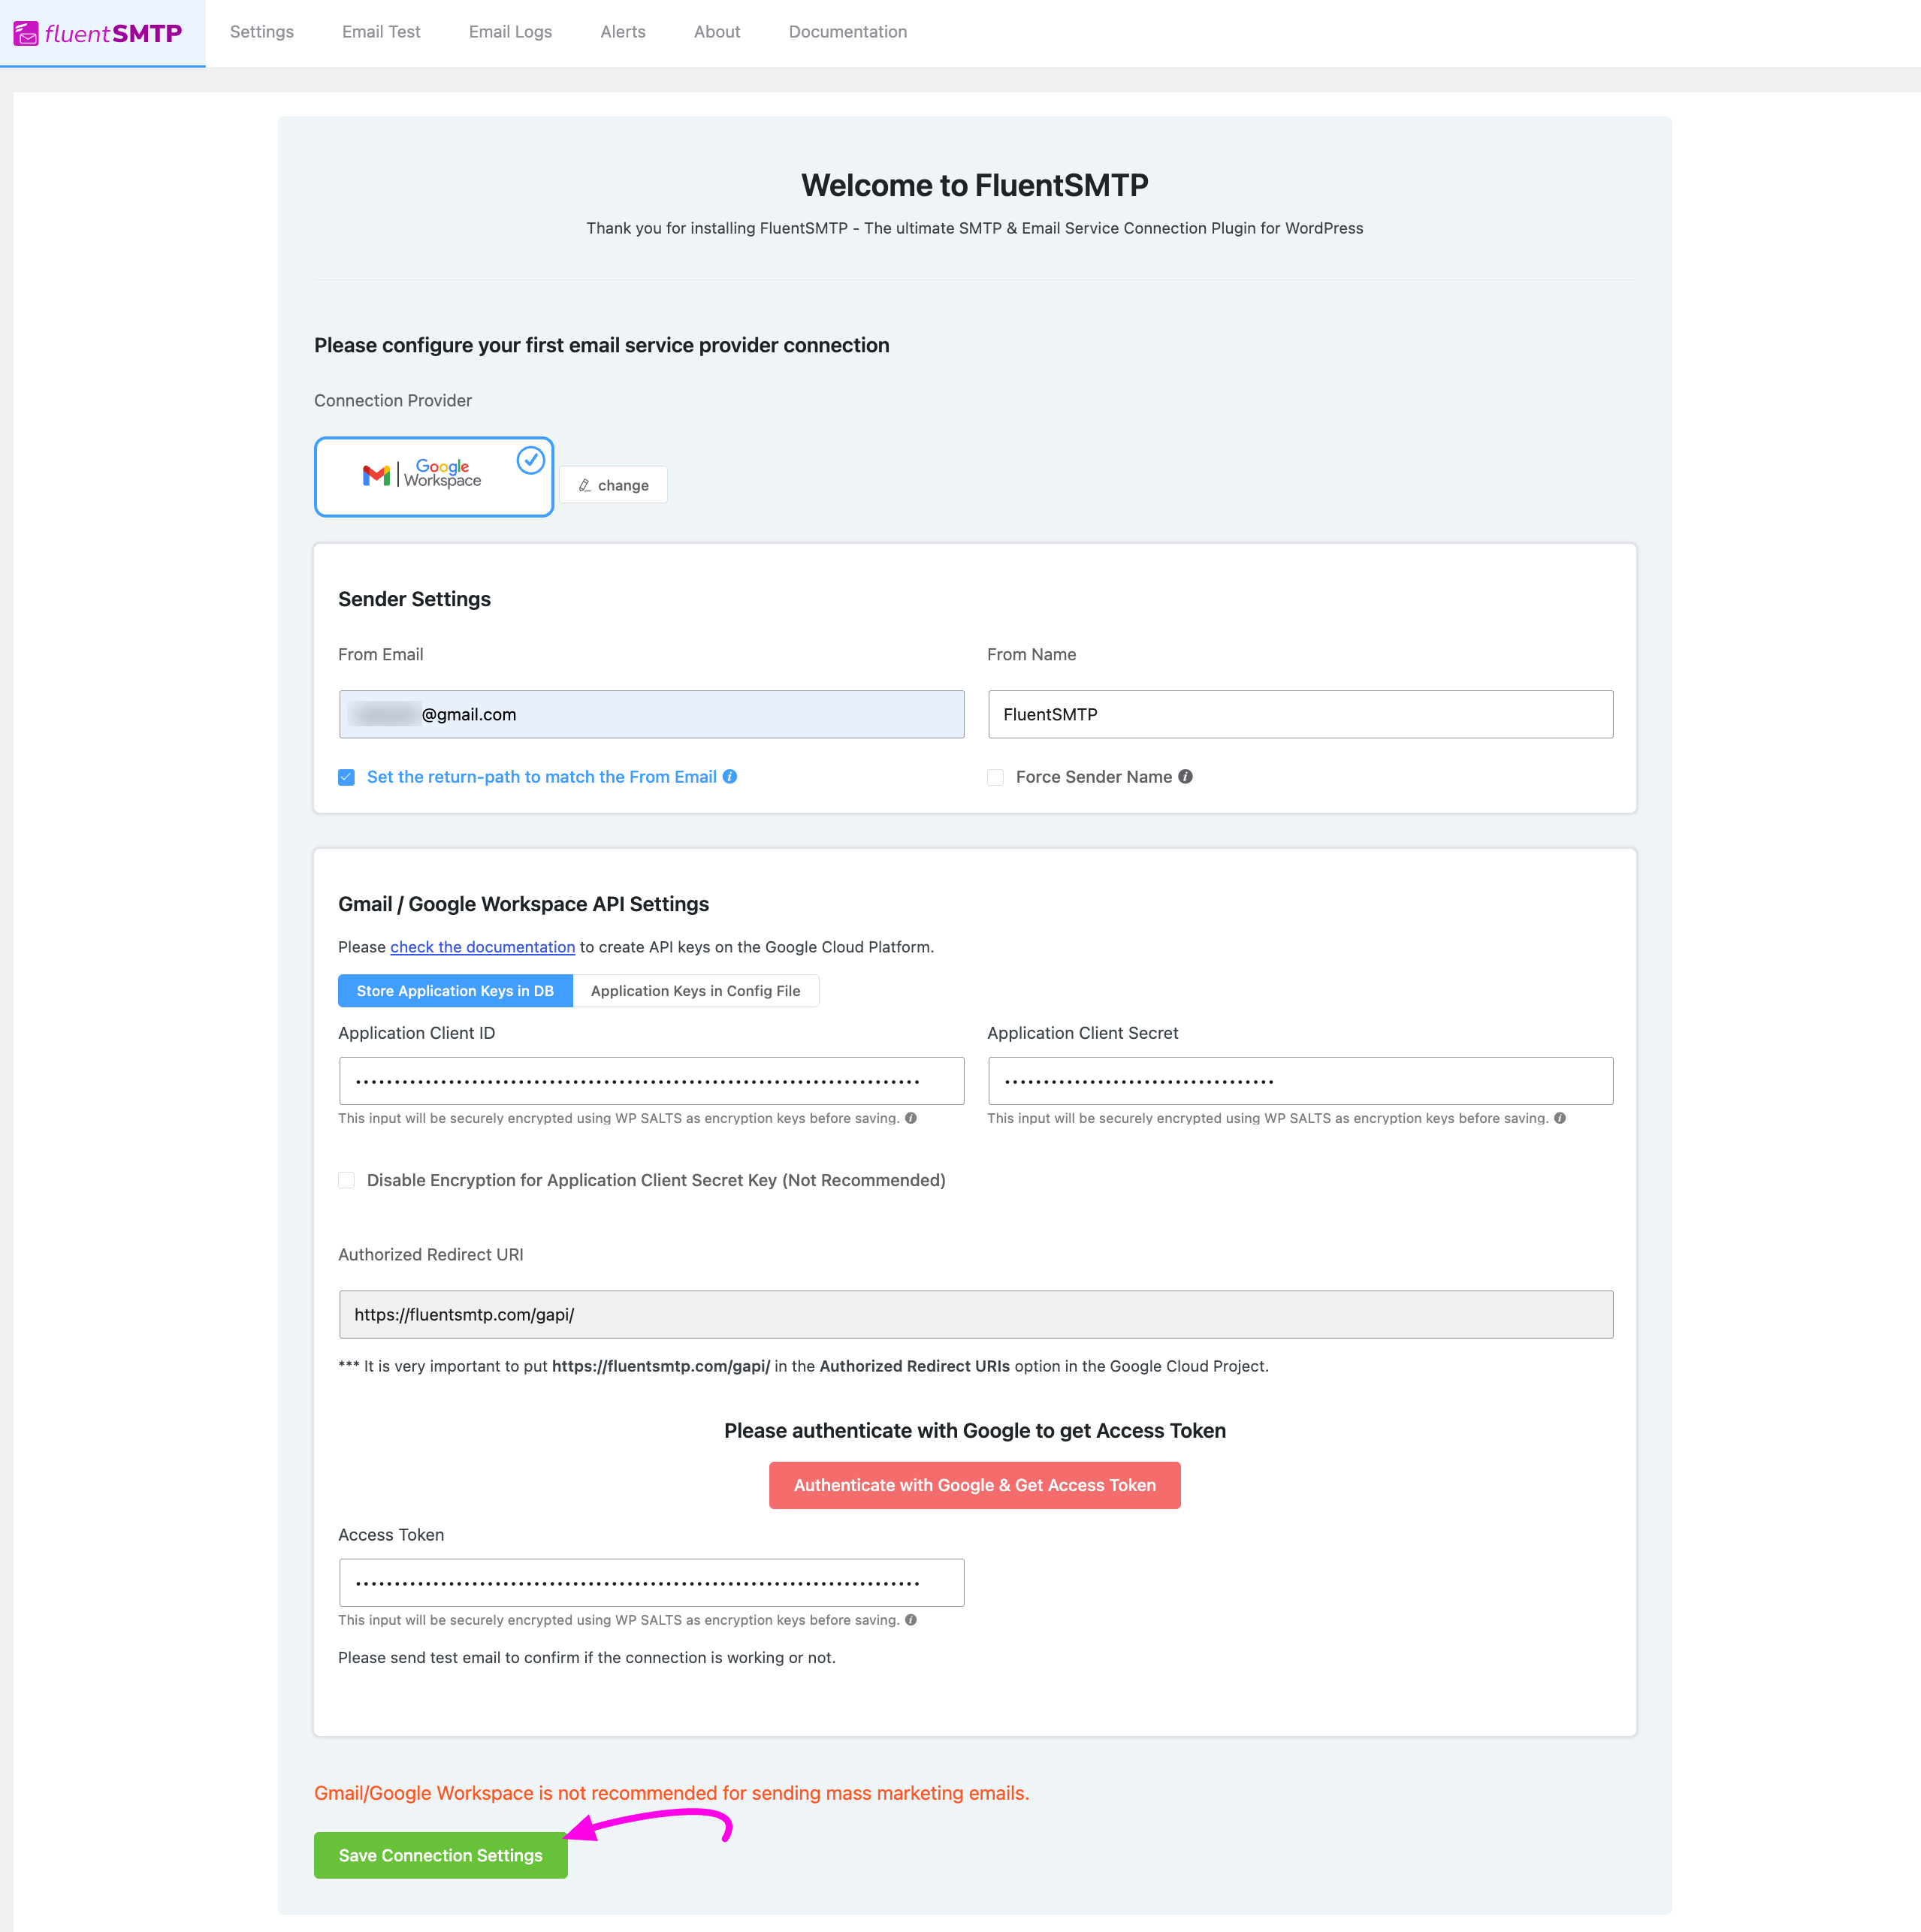Click info icon beside return-path option
The width and height of the screenshot is (1921, 1932).
(x=730, y=777)
